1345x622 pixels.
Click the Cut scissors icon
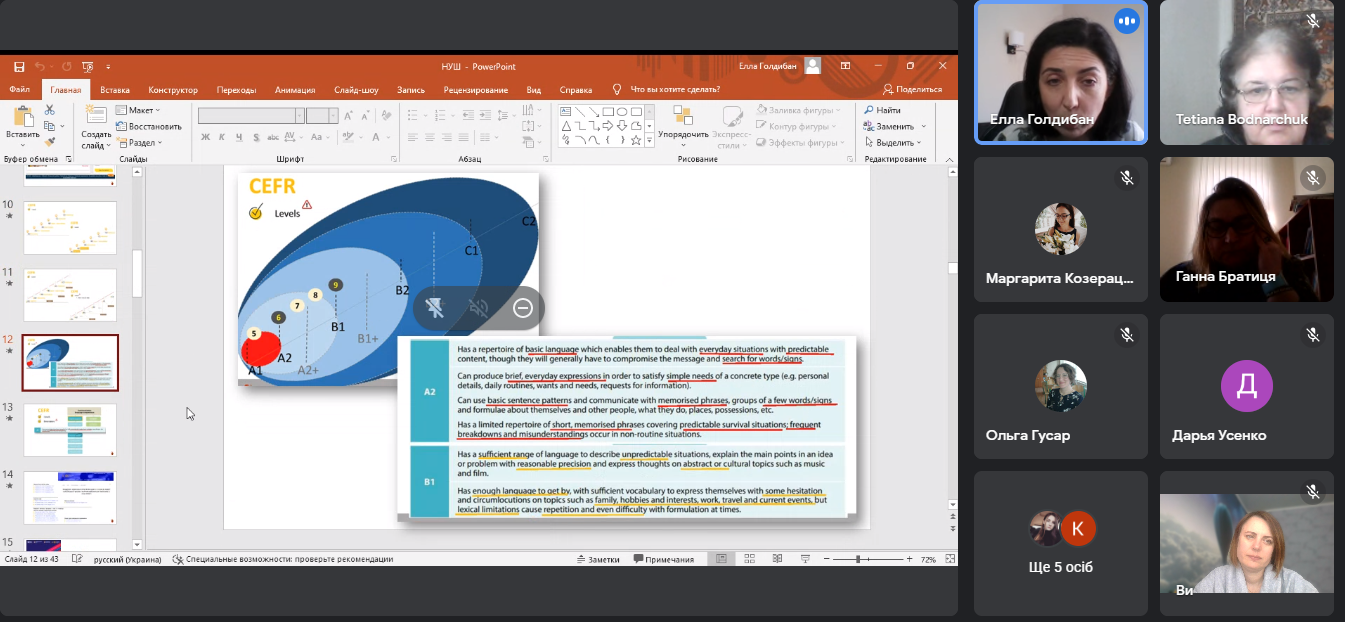pos(50,110)
